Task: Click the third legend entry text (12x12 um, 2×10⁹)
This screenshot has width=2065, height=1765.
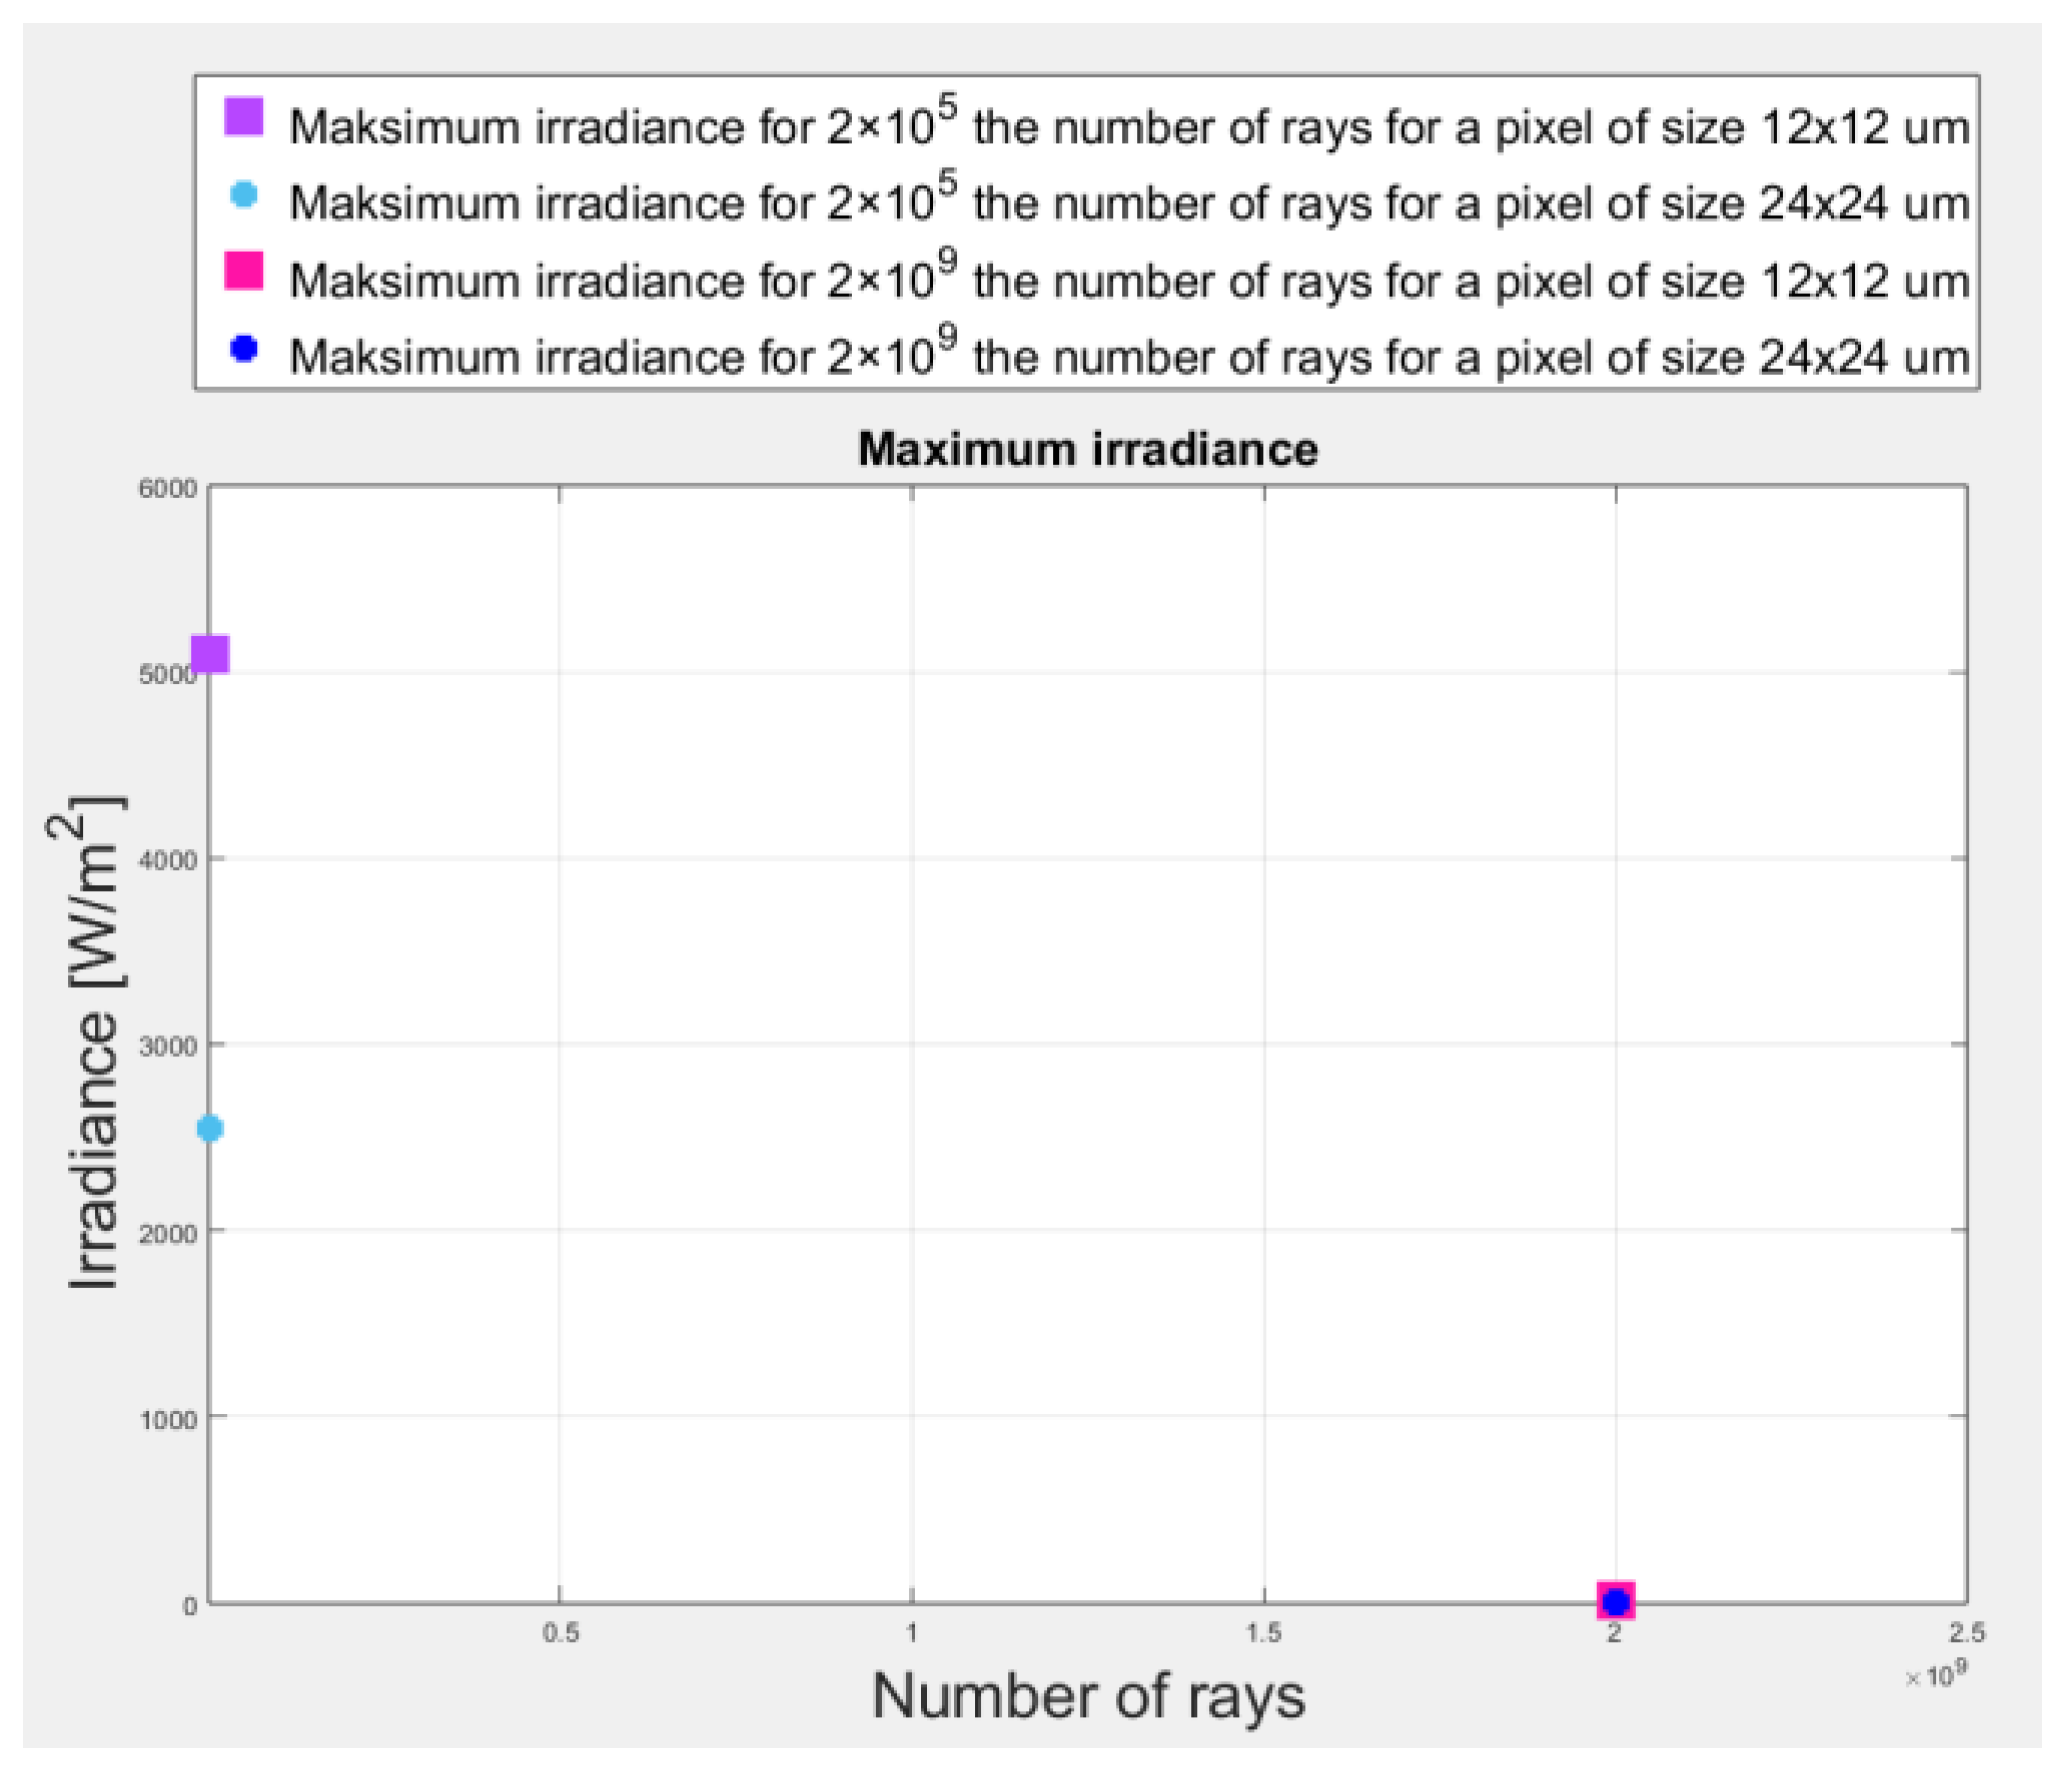Action: point(1128,279)
